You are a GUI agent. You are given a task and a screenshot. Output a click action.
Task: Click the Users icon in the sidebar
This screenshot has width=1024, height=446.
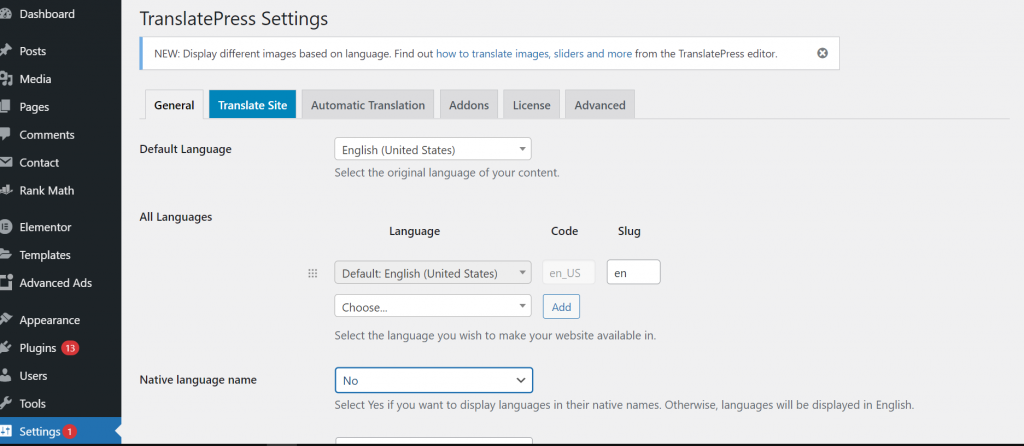pos(5,375)
